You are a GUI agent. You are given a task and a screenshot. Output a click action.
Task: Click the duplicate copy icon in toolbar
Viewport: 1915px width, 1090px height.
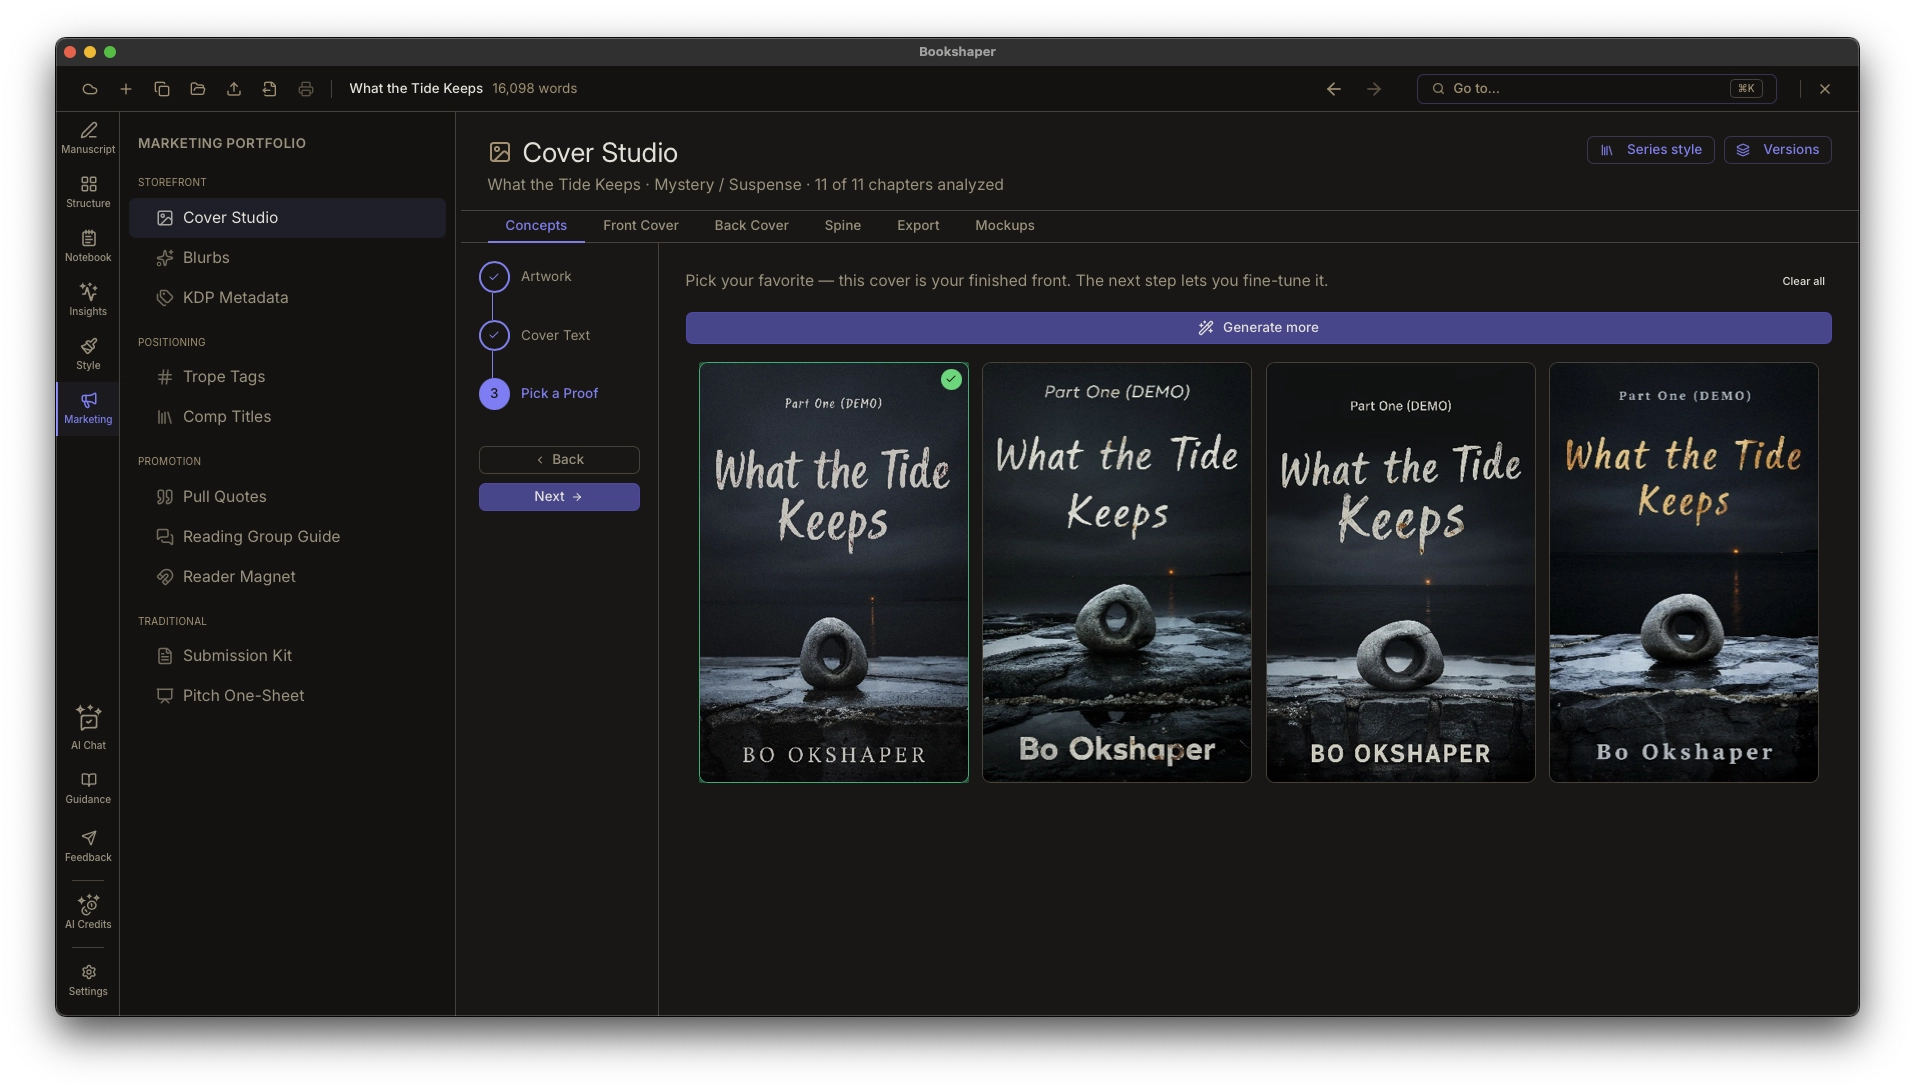coord(162,89)
